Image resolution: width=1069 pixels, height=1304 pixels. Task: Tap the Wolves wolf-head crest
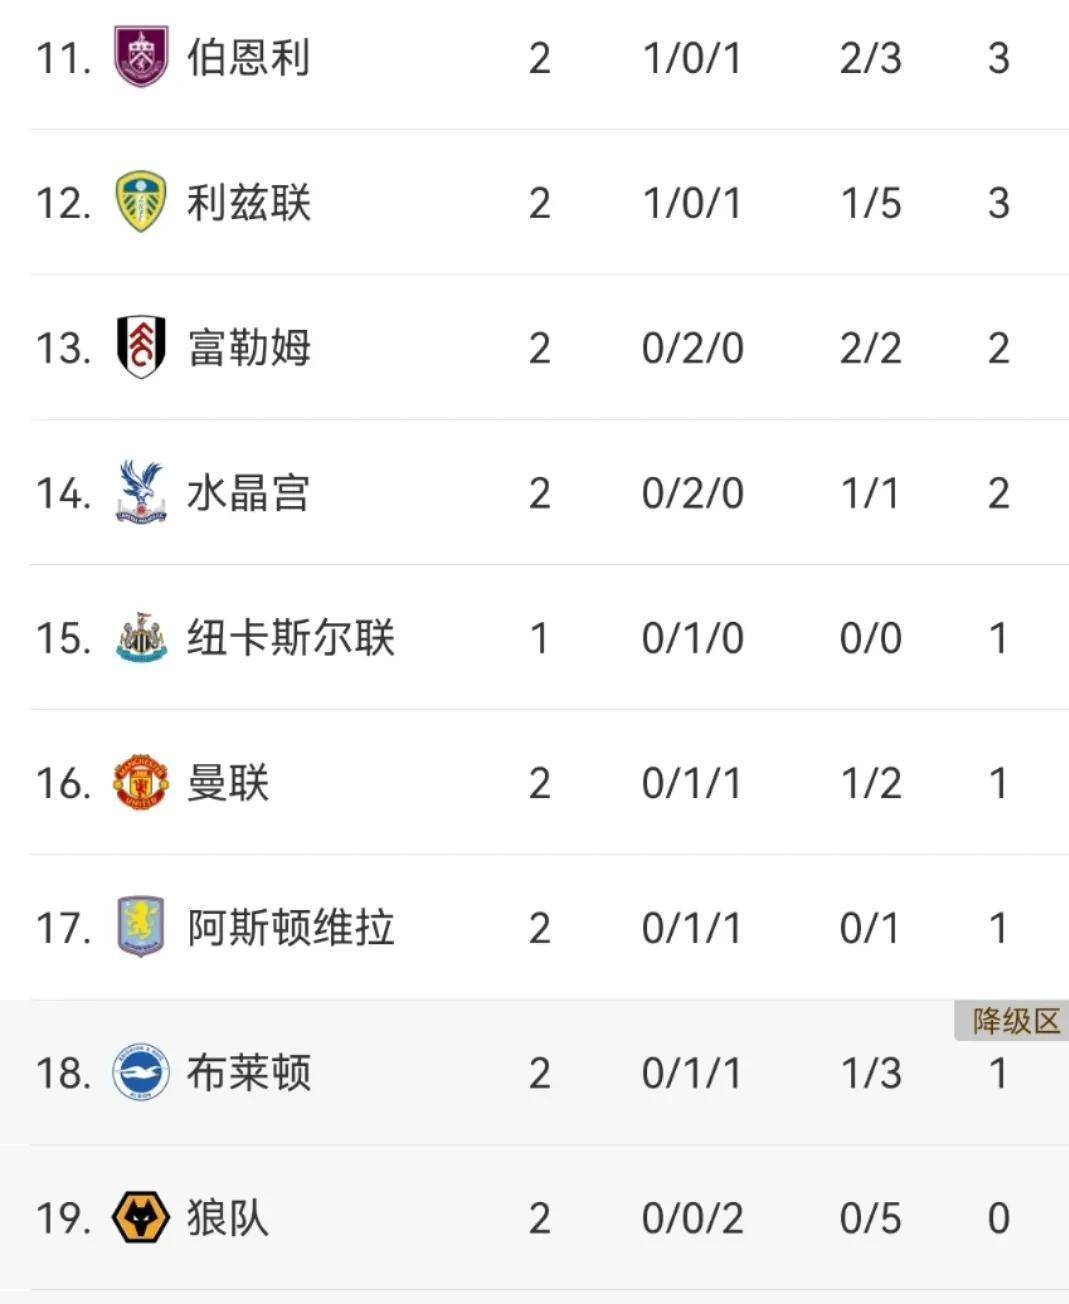tap(141, 1217)
